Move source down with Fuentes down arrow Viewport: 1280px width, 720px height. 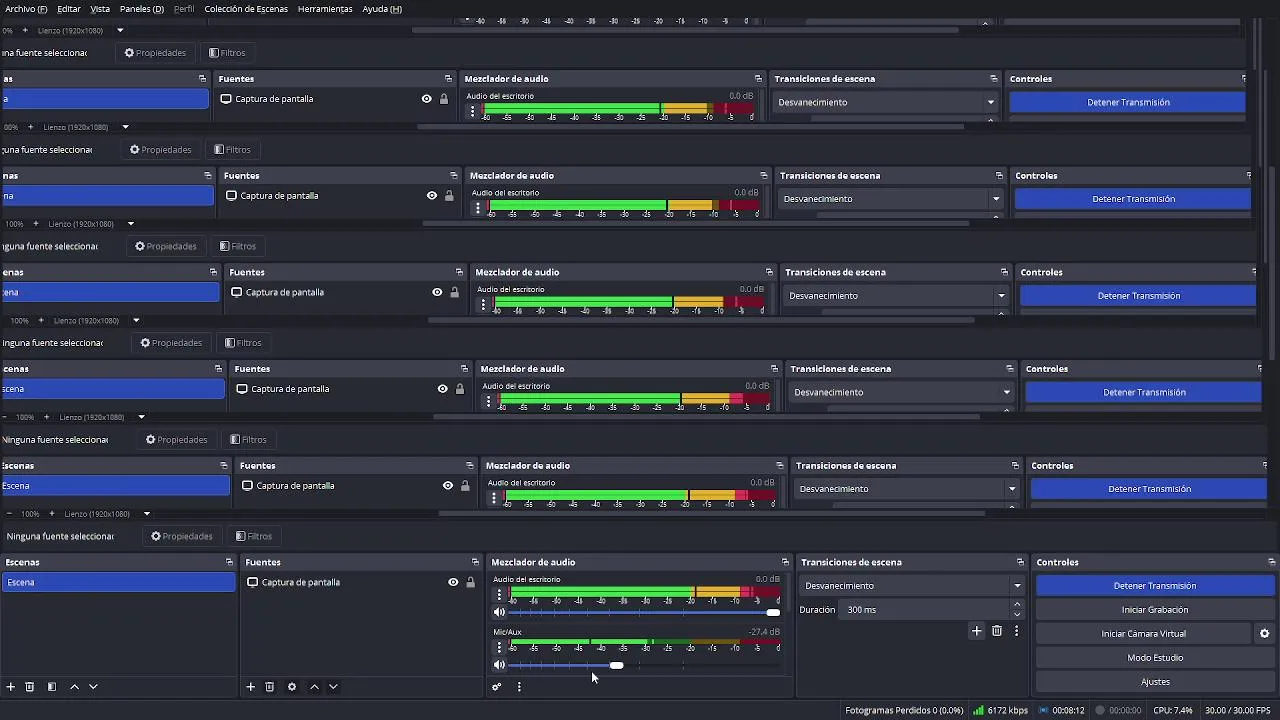point(333,687)
